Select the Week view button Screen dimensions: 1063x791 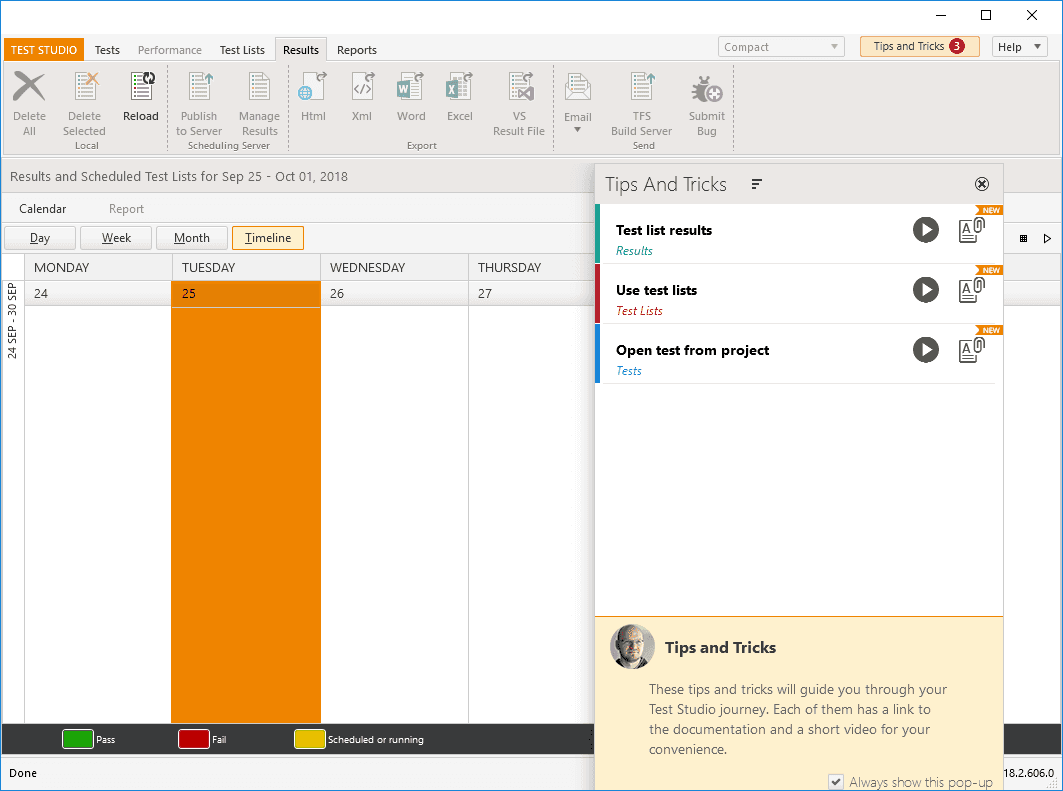click(116, 238)
